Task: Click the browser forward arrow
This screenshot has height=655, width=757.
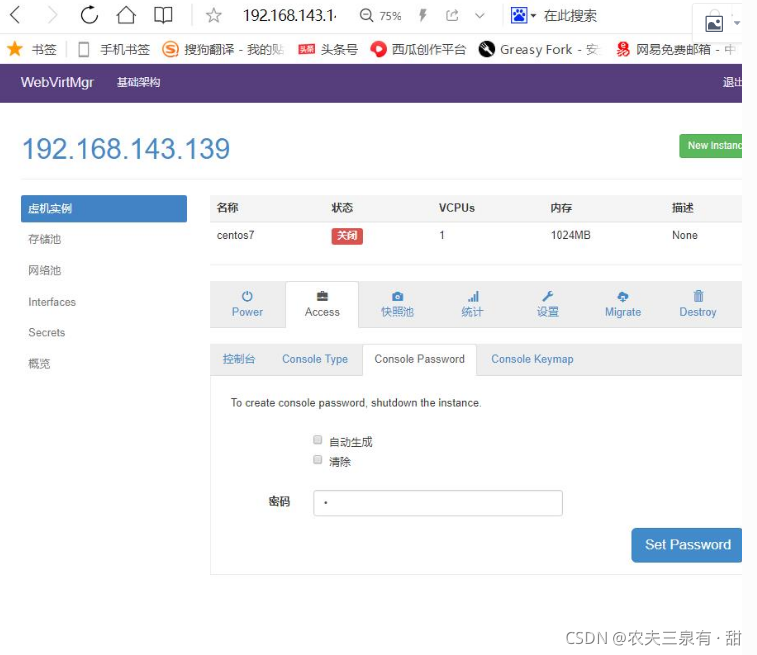Action: point(52,15)
